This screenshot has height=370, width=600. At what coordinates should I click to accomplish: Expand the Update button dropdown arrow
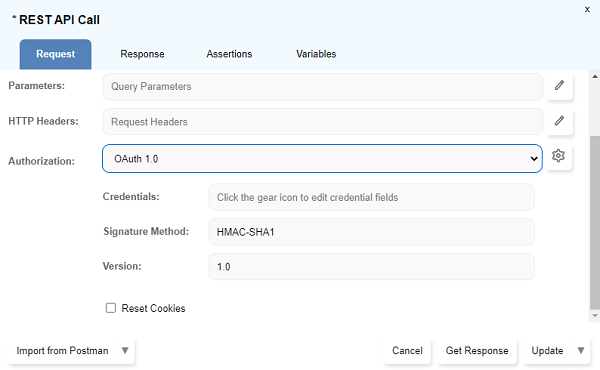pos(581,350)
